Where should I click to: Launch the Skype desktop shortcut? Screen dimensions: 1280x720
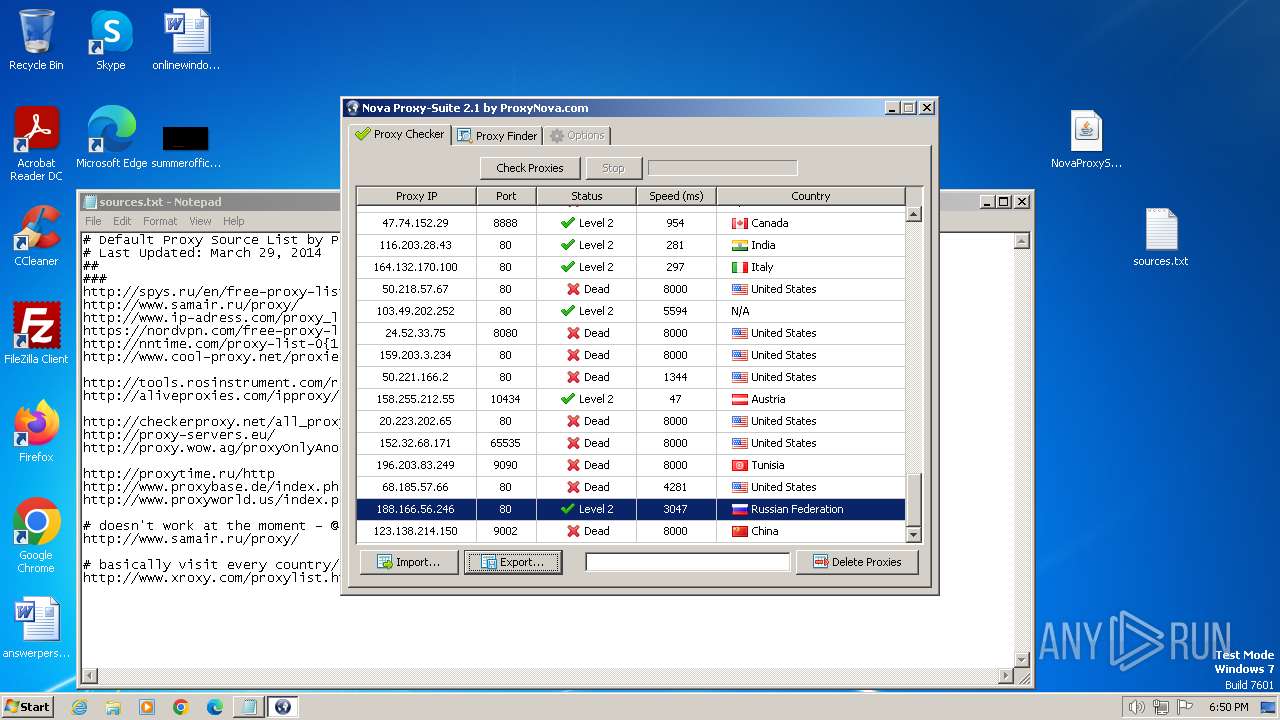(x=110, y=40)
